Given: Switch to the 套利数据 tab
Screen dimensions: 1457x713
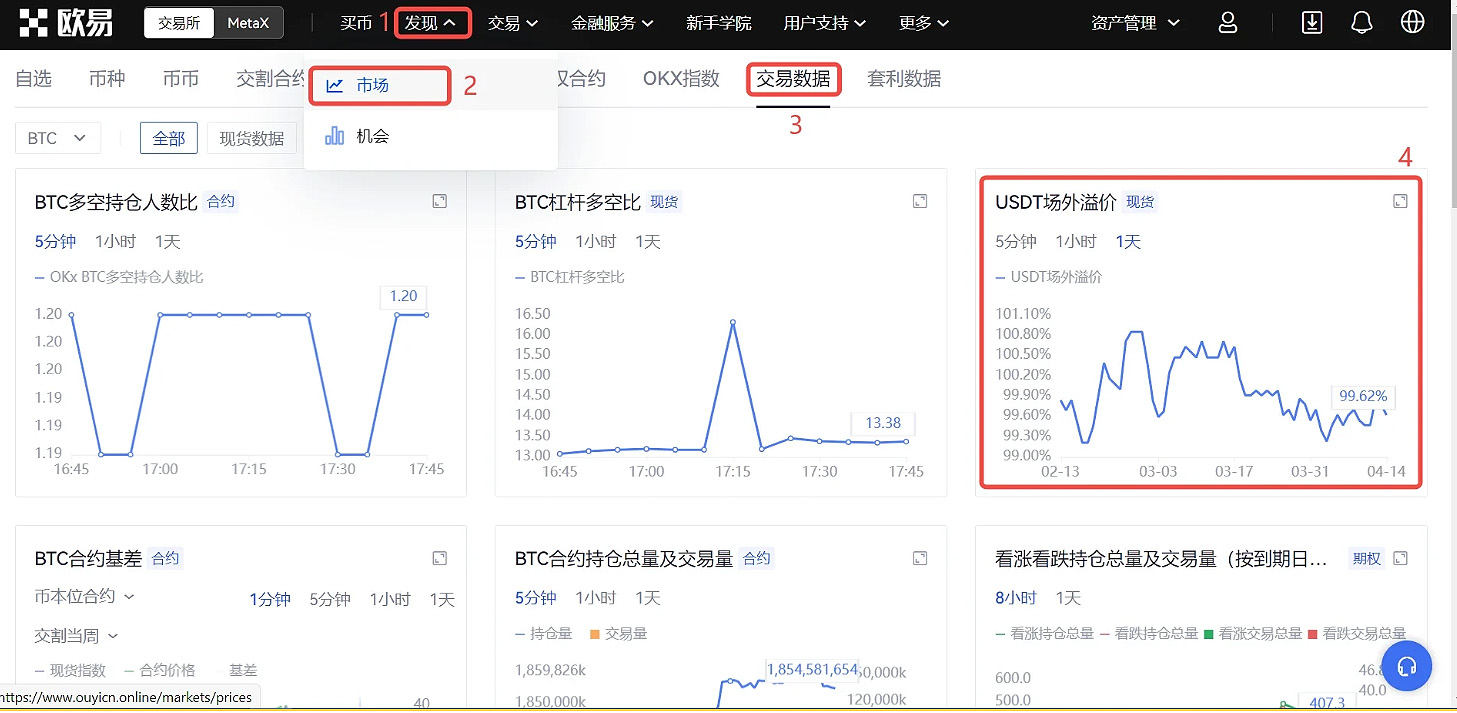Looking at the screenshot, I should coord(904,79).
